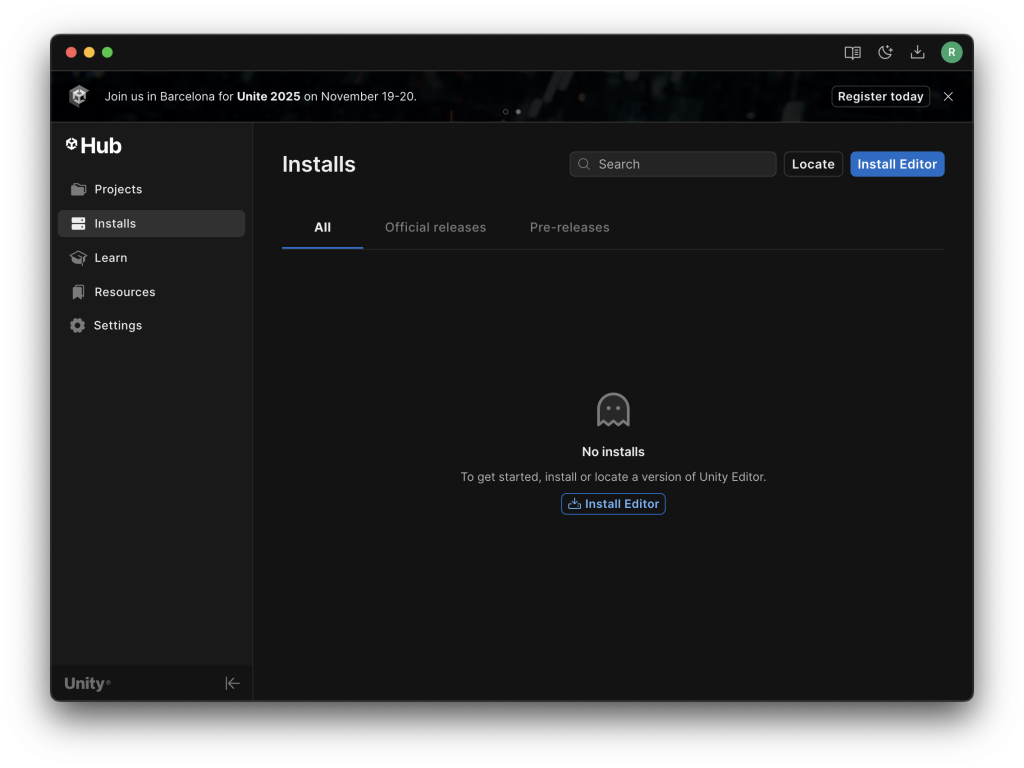Viewport: 1024px width, 768px height.
Task: Click the yellow minimize window button
Action: coord(89,52)
